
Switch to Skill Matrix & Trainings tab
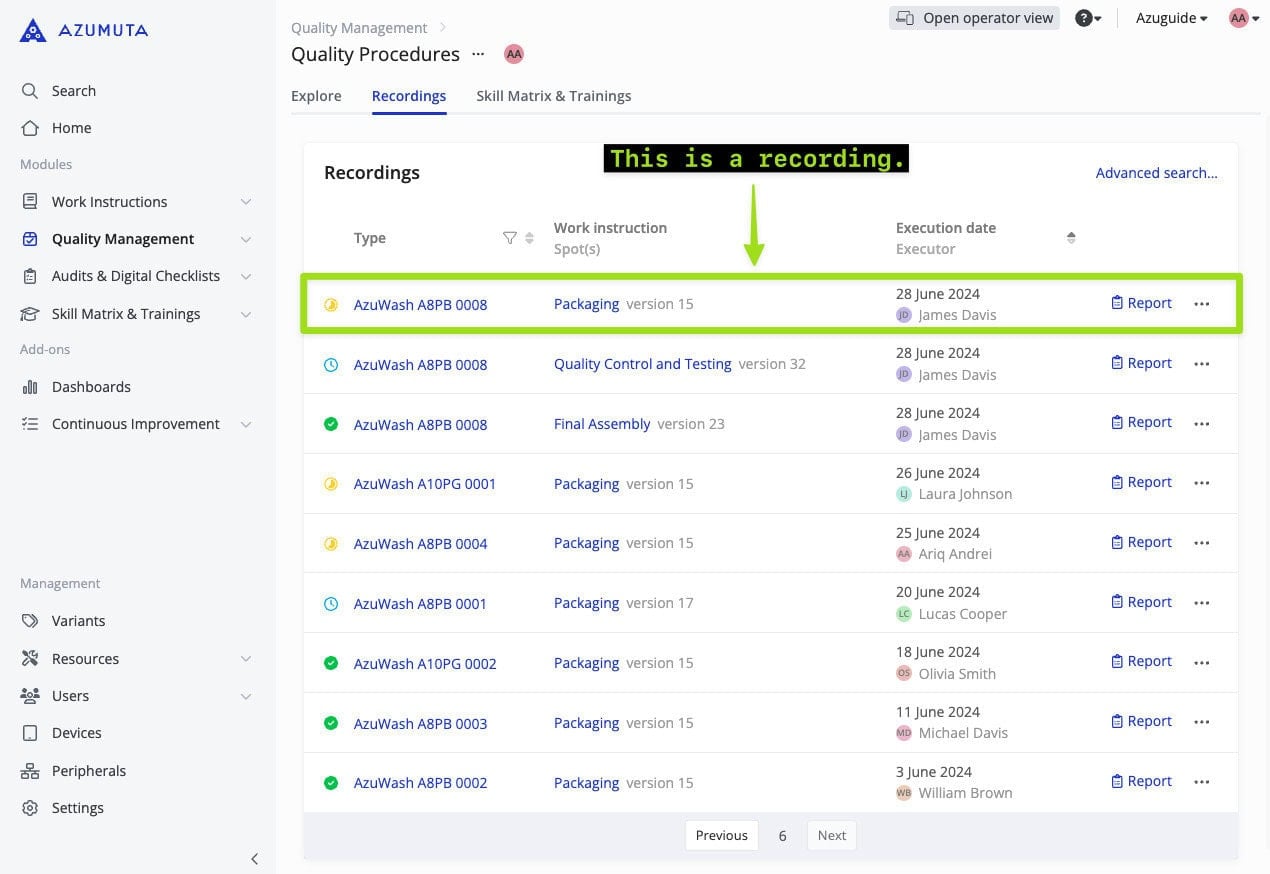tap(553, 96)
